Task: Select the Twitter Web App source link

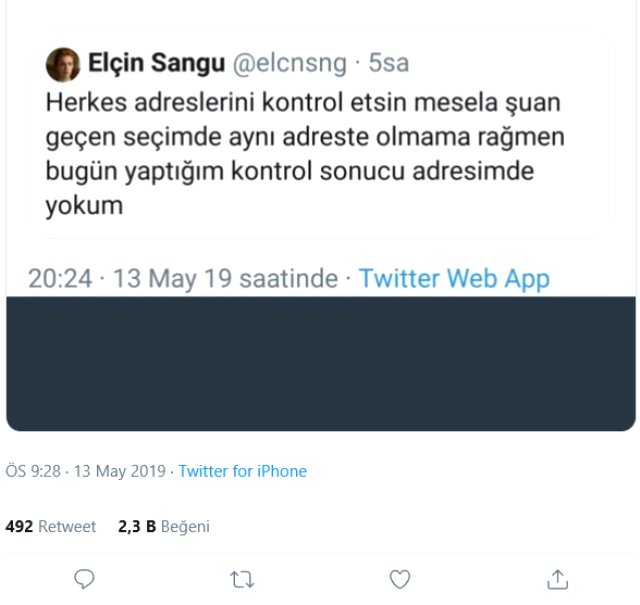Action: [454, 278]
